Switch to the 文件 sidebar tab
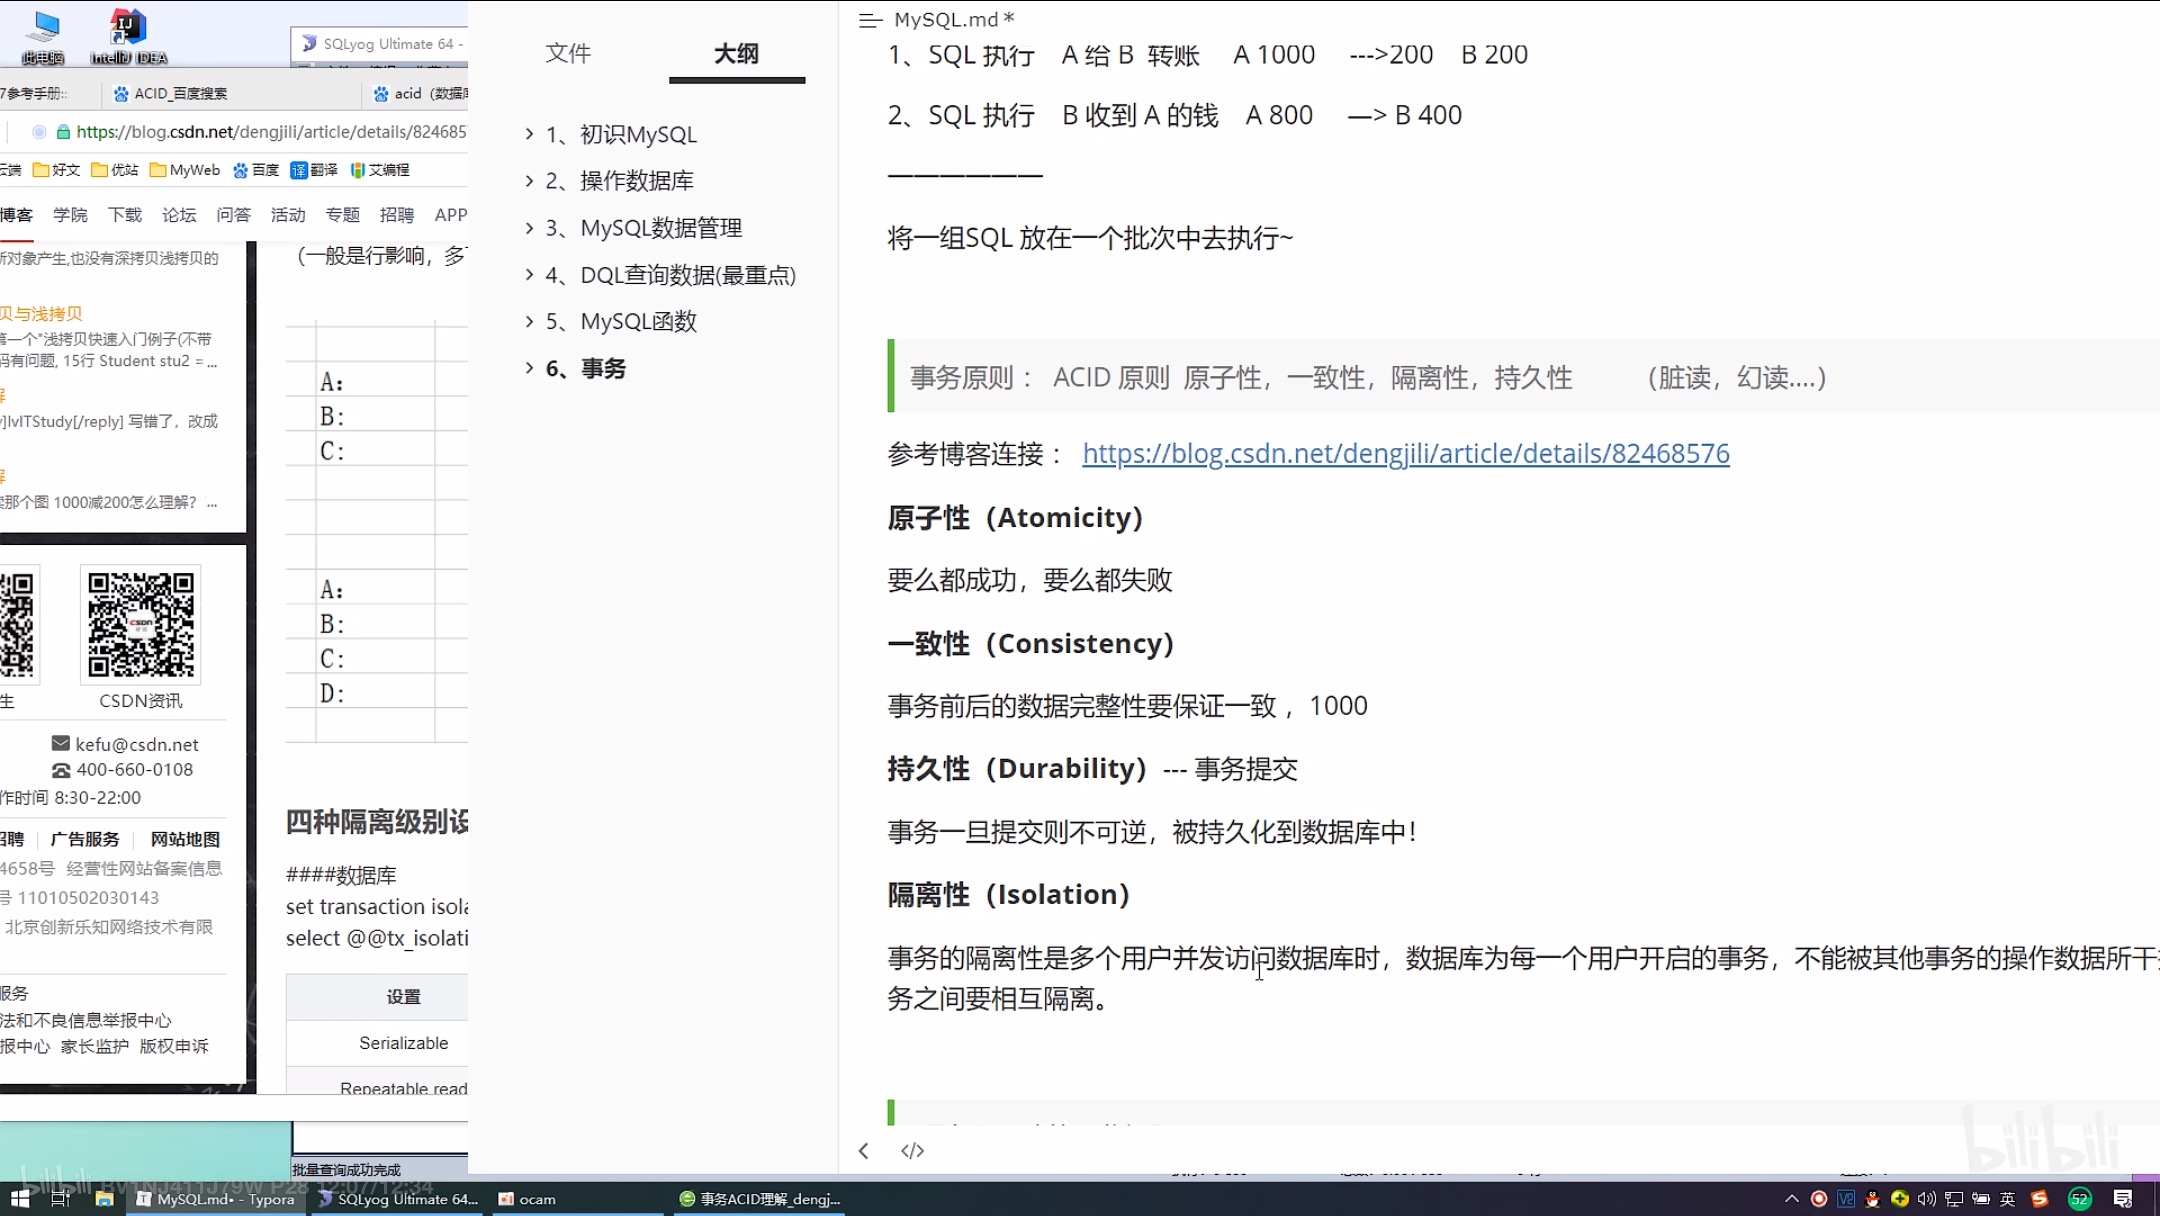 [568, 54]
